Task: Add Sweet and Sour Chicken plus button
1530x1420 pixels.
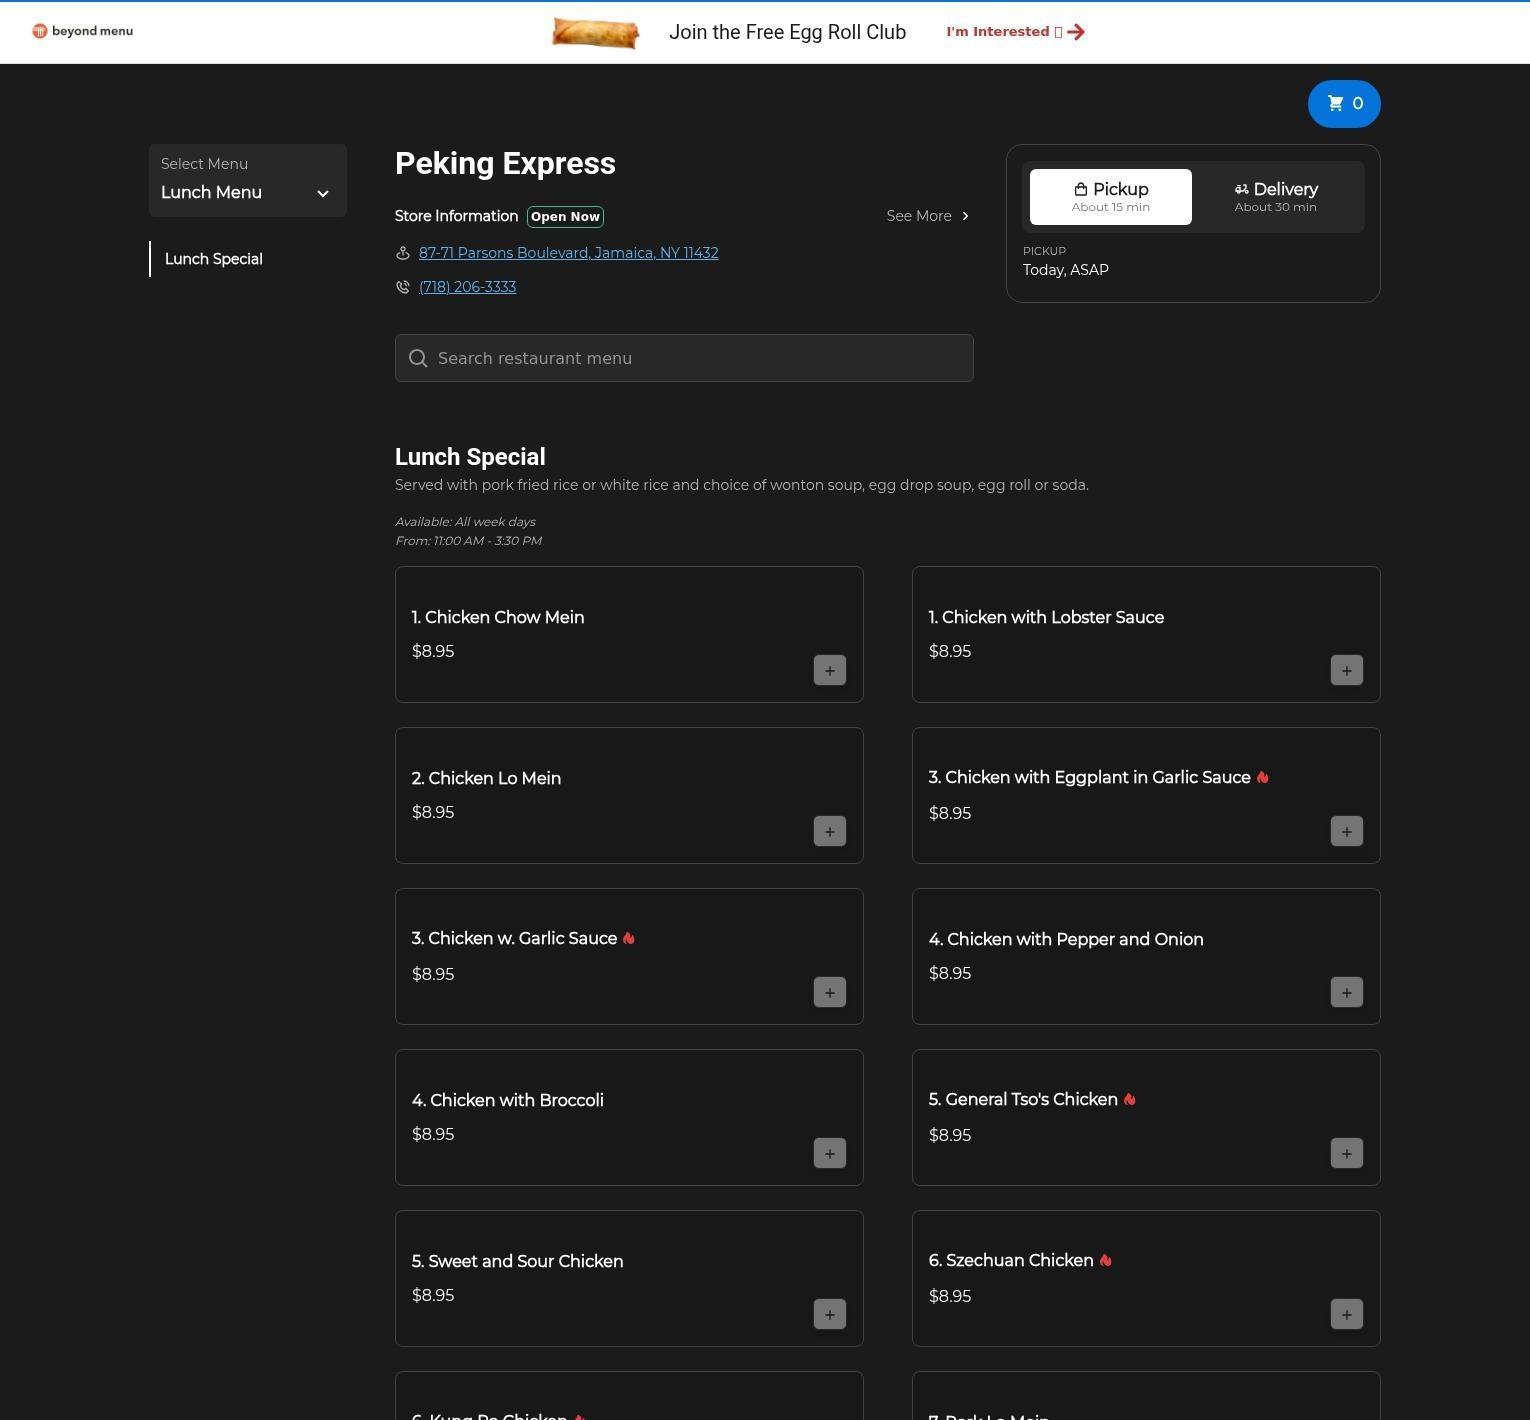Action: point(829,1314)
